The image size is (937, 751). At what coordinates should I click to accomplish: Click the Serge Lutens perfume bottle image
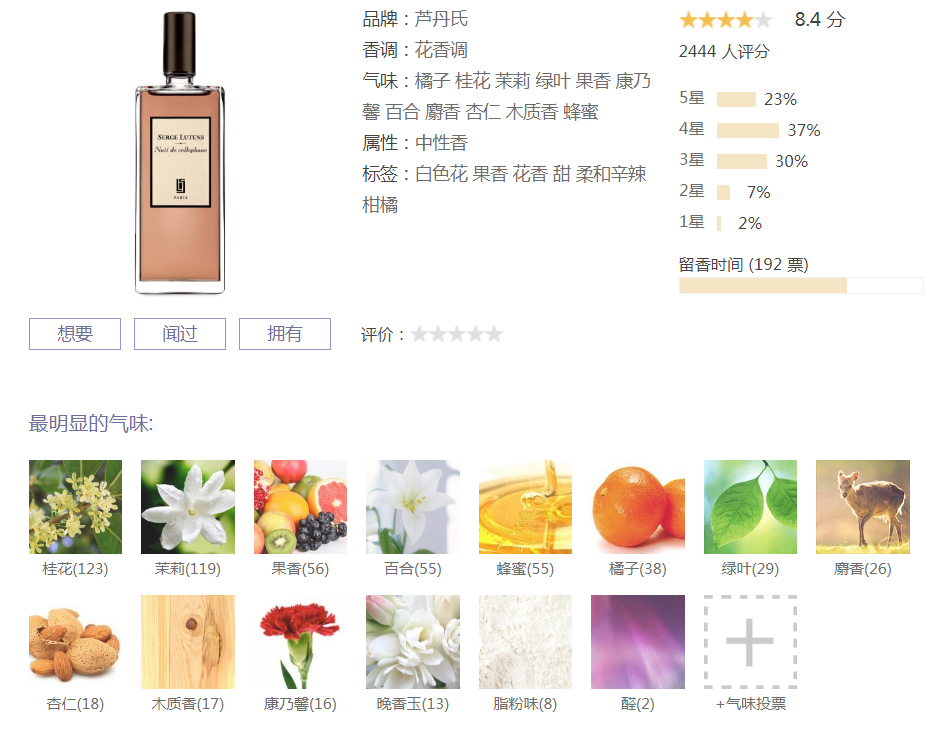tap(180, 153)
